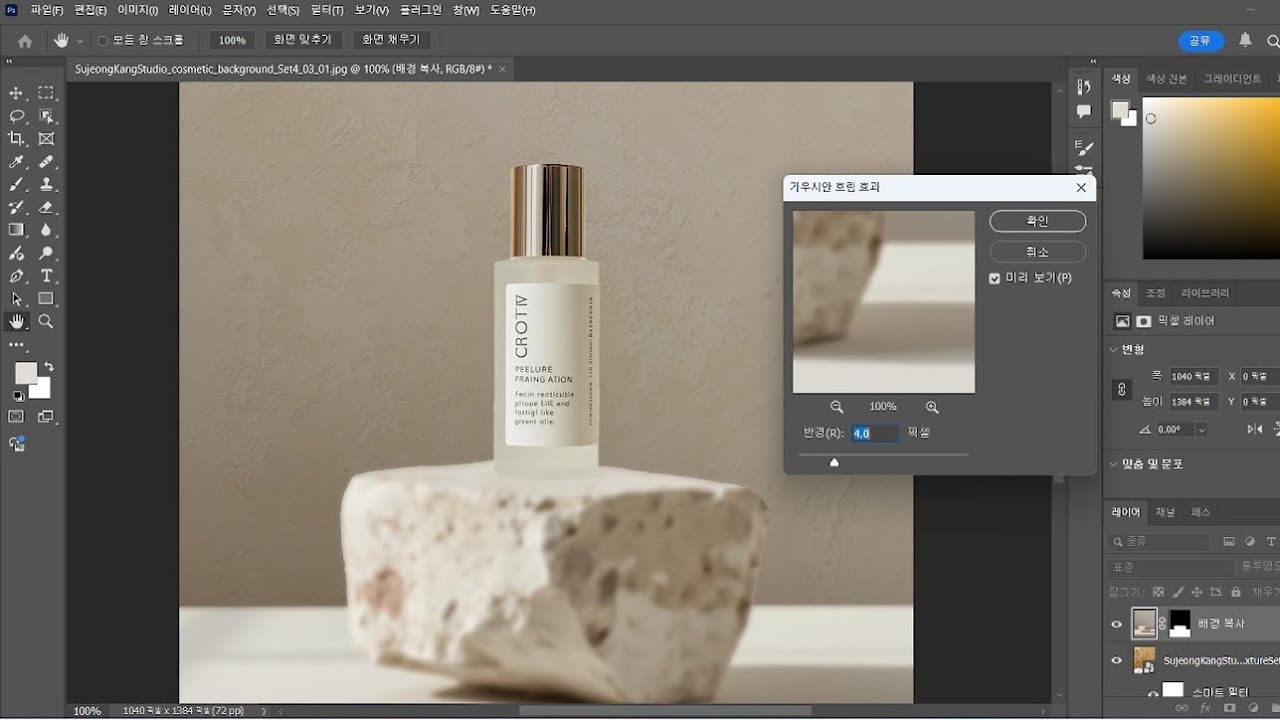Open the layer blend mode 표준 dropdown

(x=1171, y=567)
